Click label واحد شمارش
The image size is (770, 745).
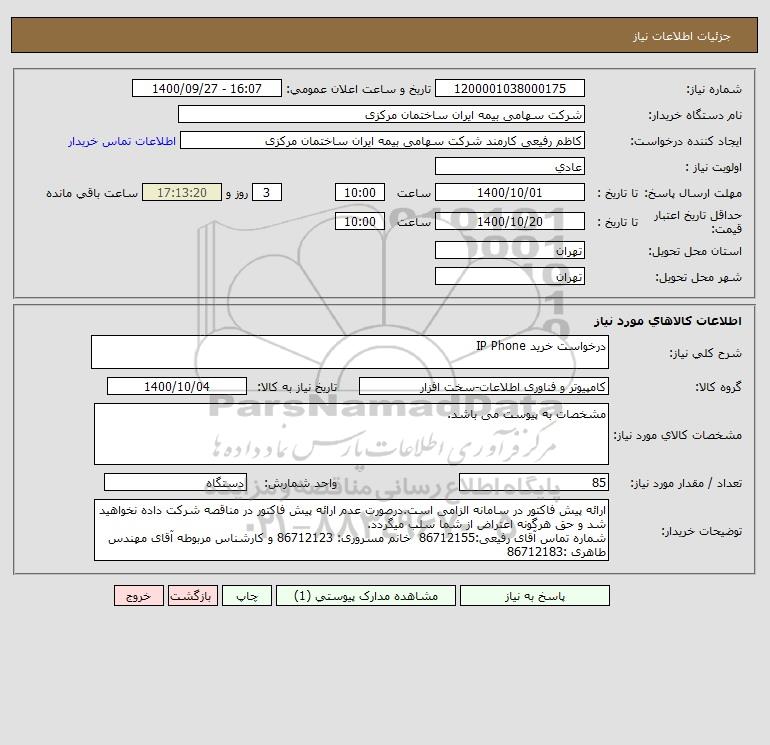click(x=301, y=483)
